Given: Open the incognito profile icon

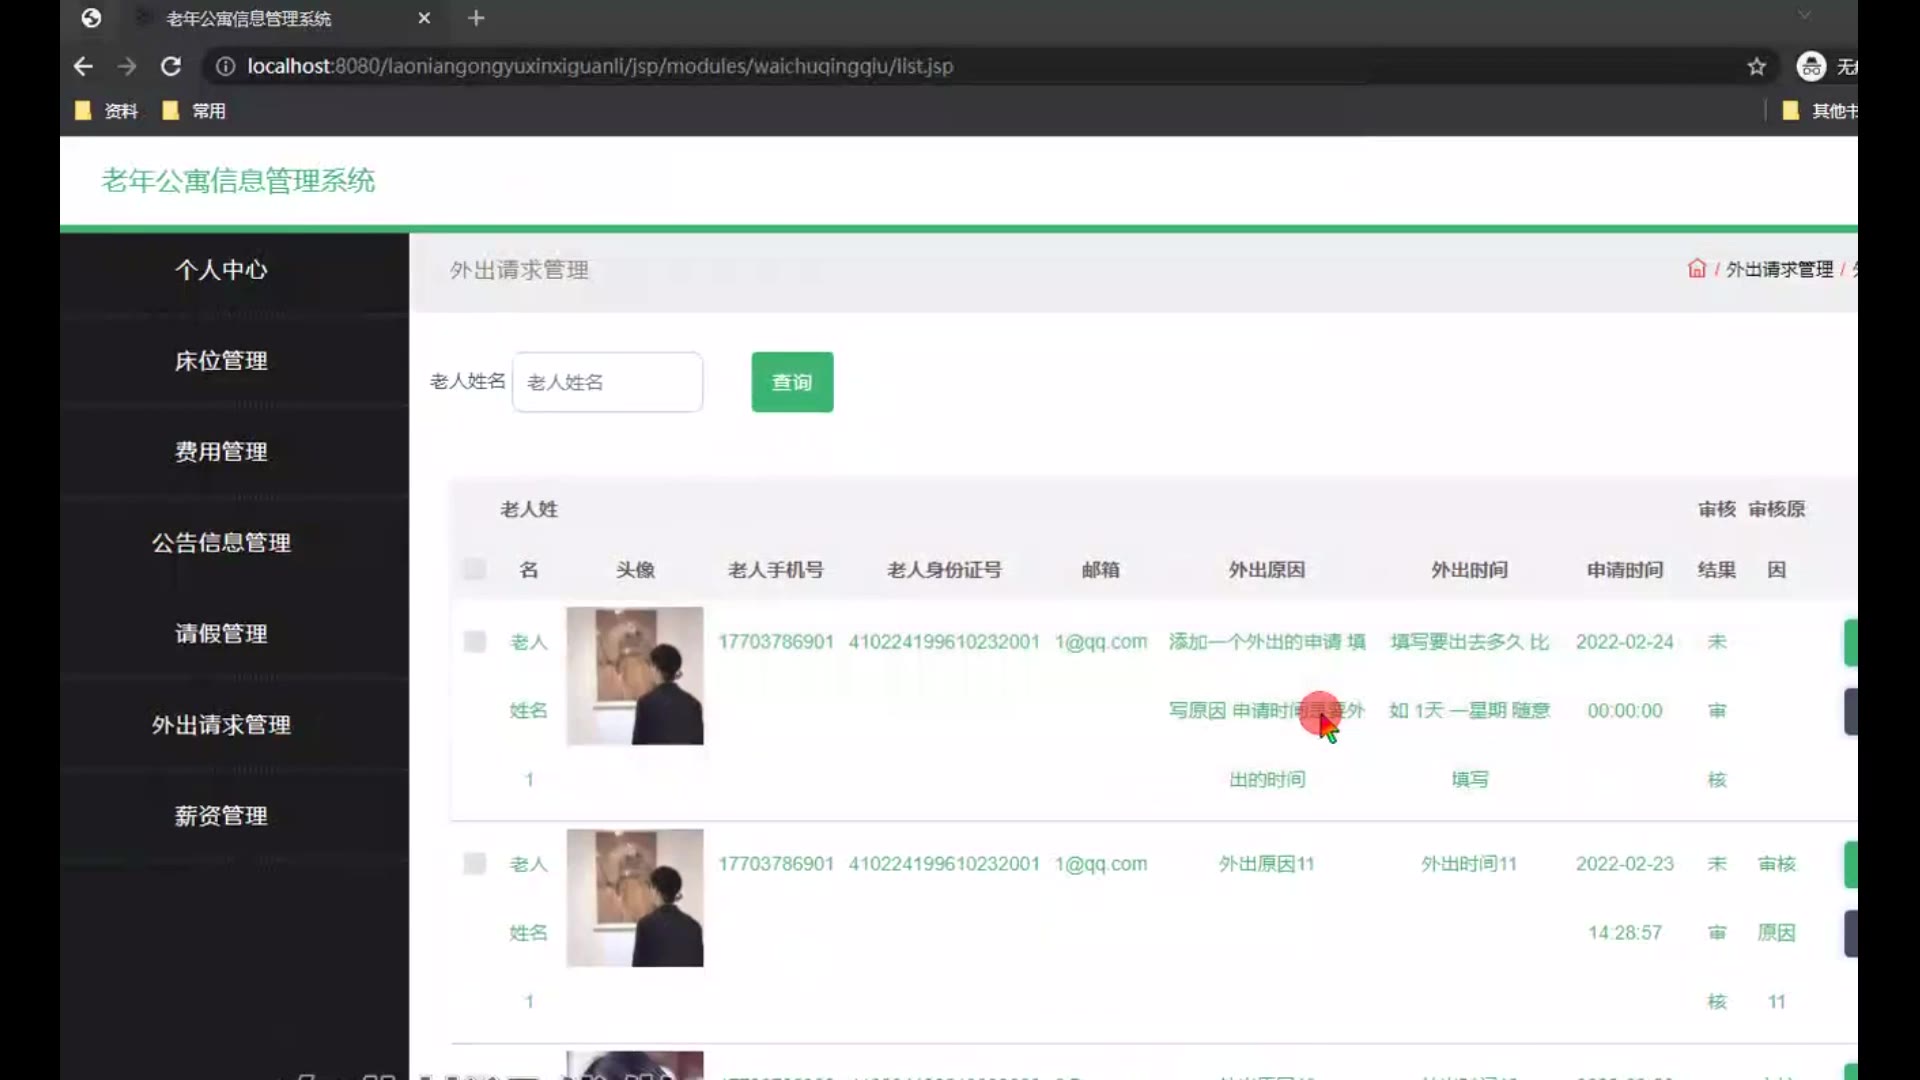Looking at the screenshot, I should click(x=1811, y=66).
